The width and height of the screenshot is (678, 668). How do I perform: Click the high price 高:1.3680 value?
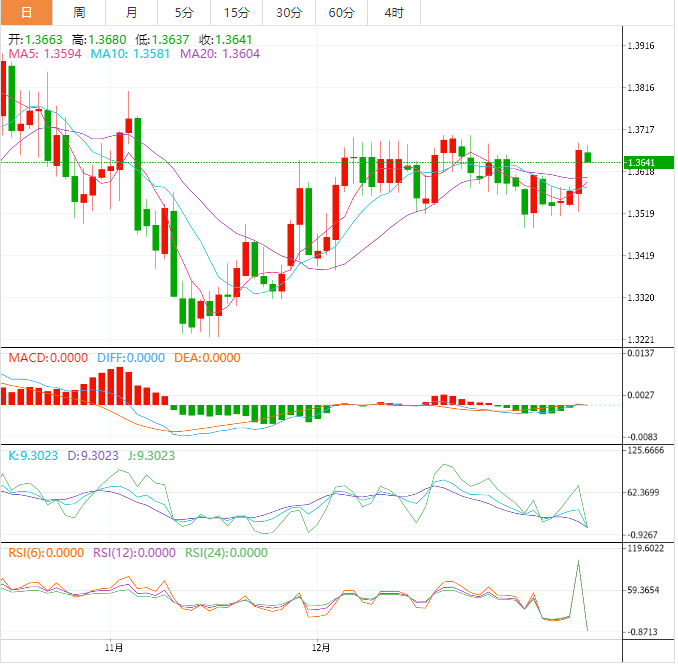tap(99, 40)
